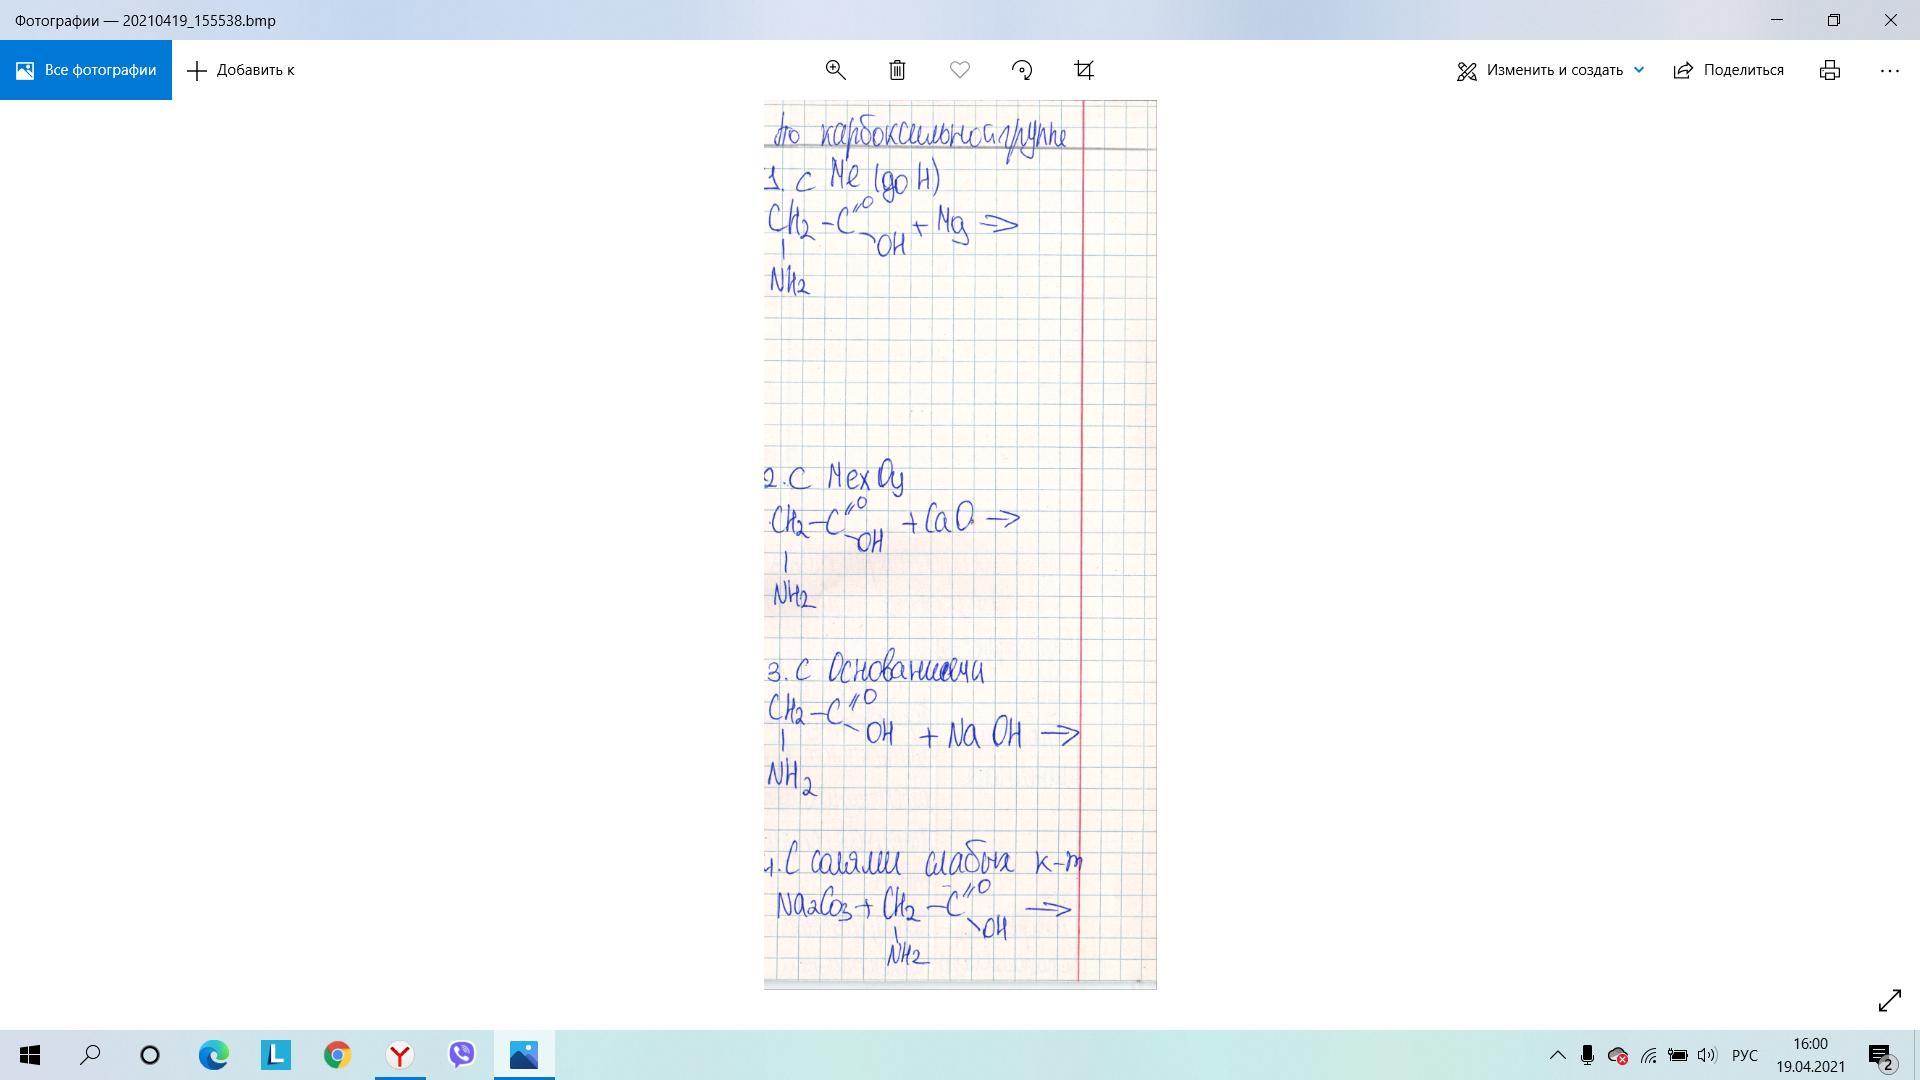Click Добавить к to add to album

(x=241, y=70)
